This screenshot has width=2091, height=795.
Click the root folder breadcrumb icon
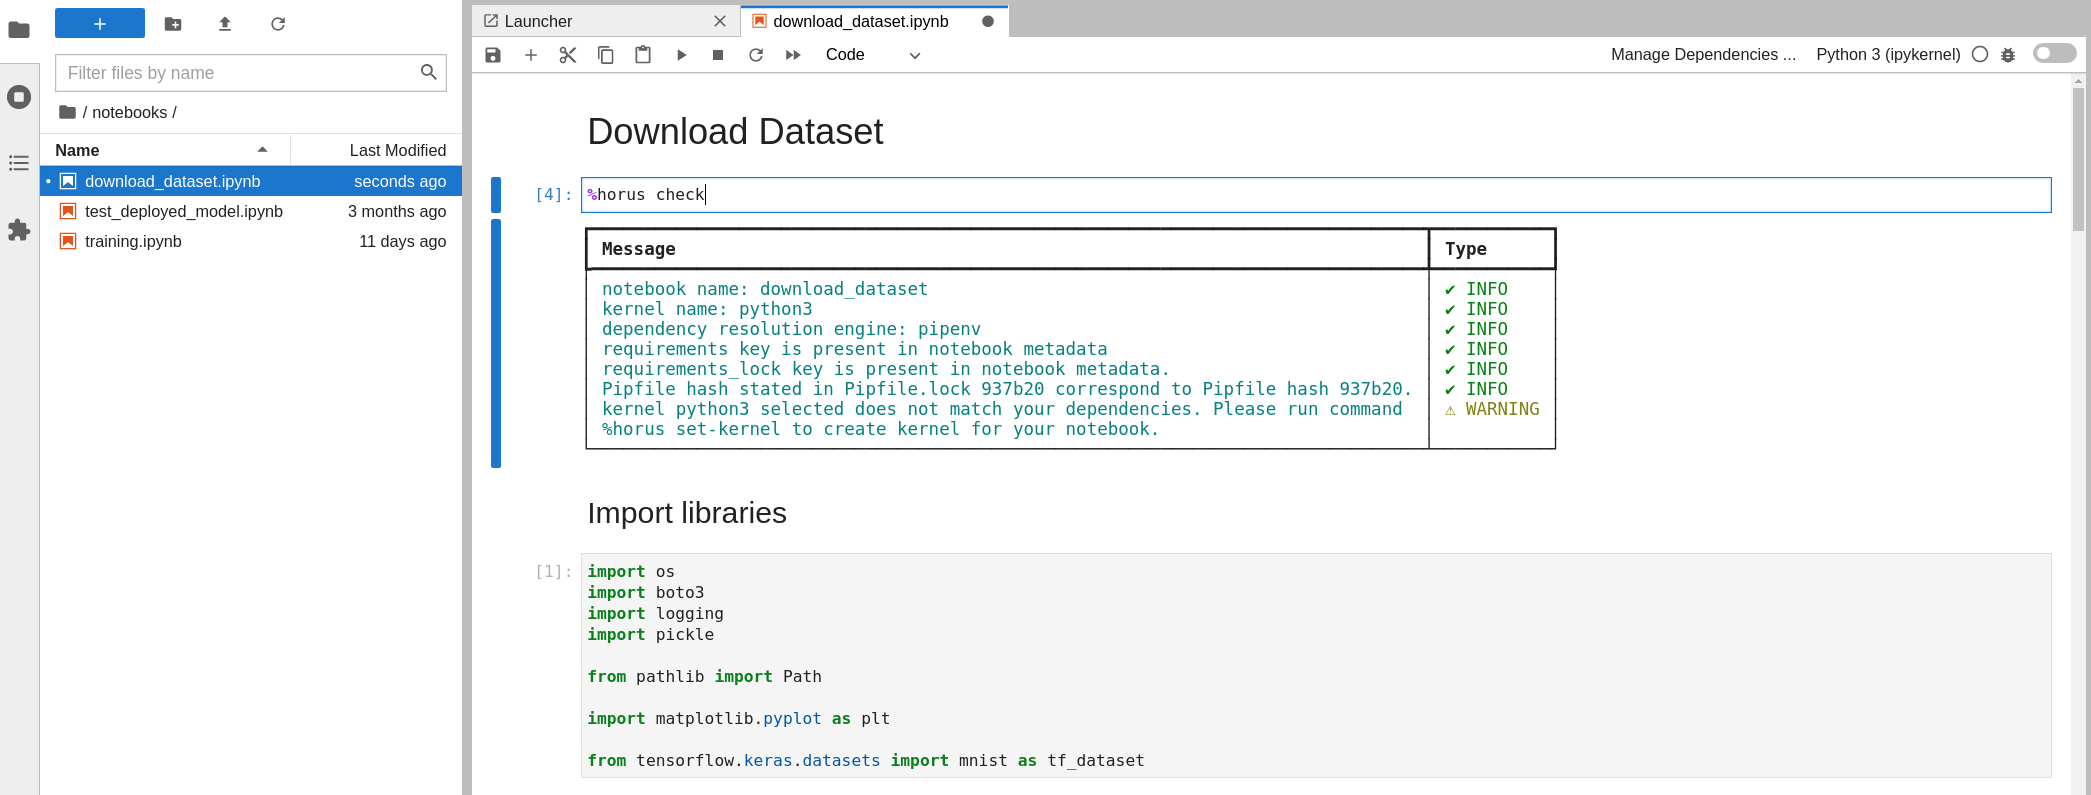point(67,112)
